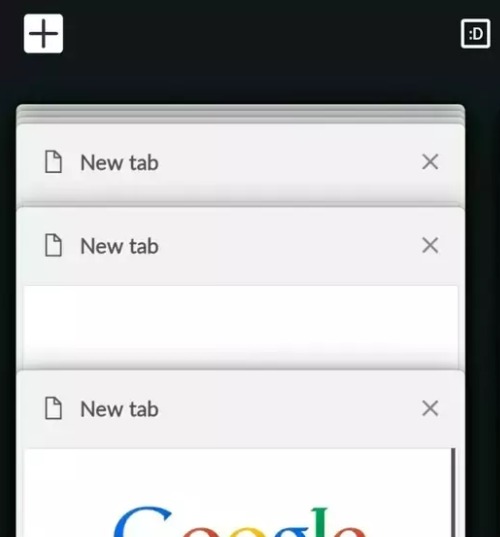Click page icon of topmost New tab
The width and height of the screenshot is (500, 537).
[x=53, y=162]
